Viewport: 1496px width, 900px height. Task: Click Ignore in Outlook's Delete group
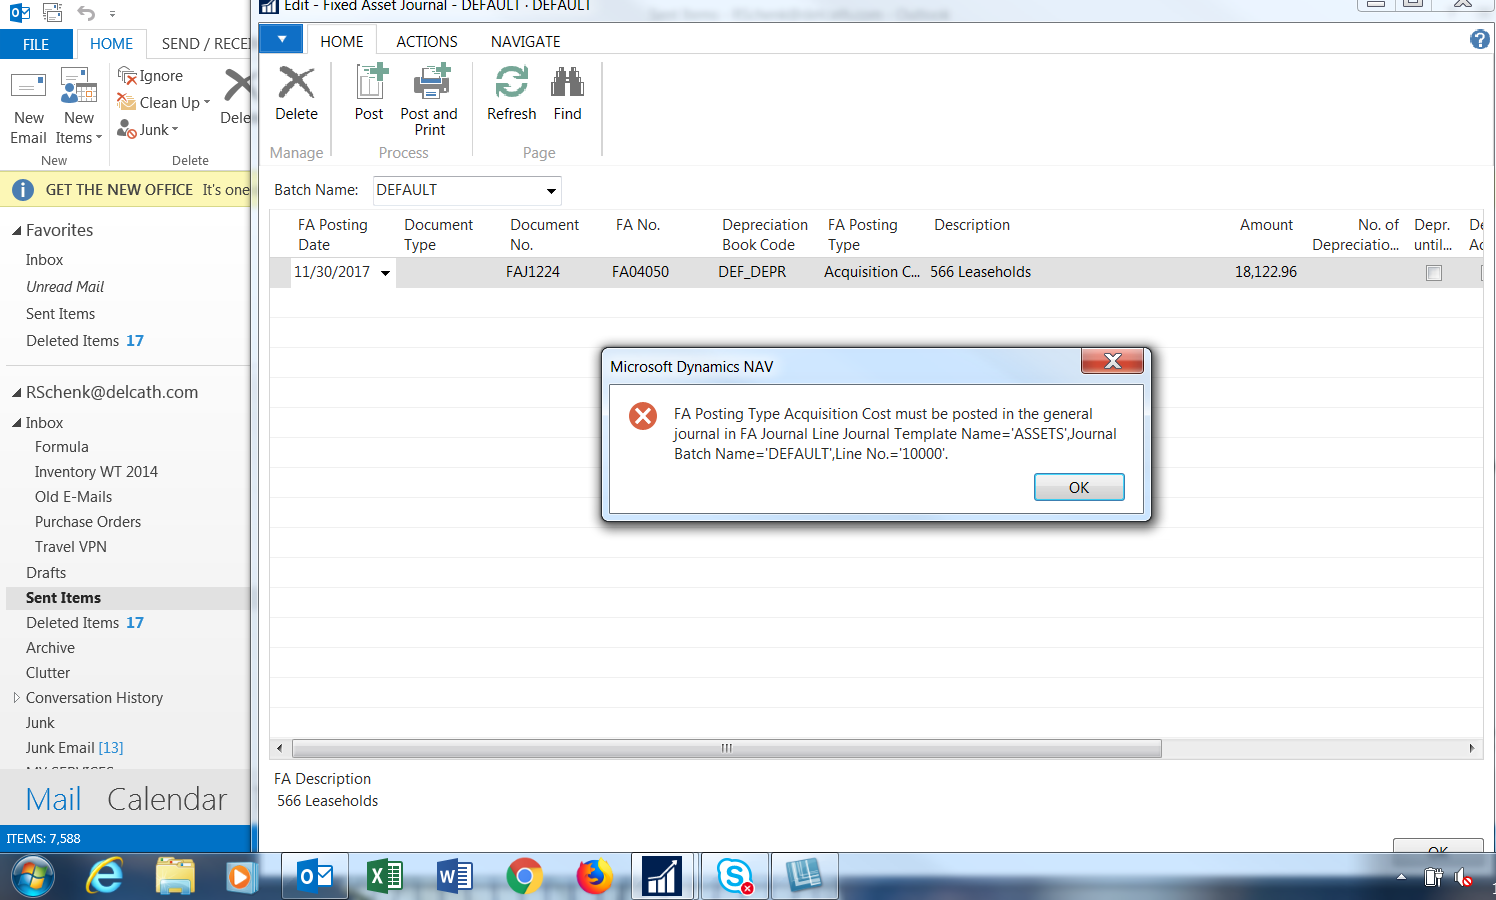click(151, 76)
